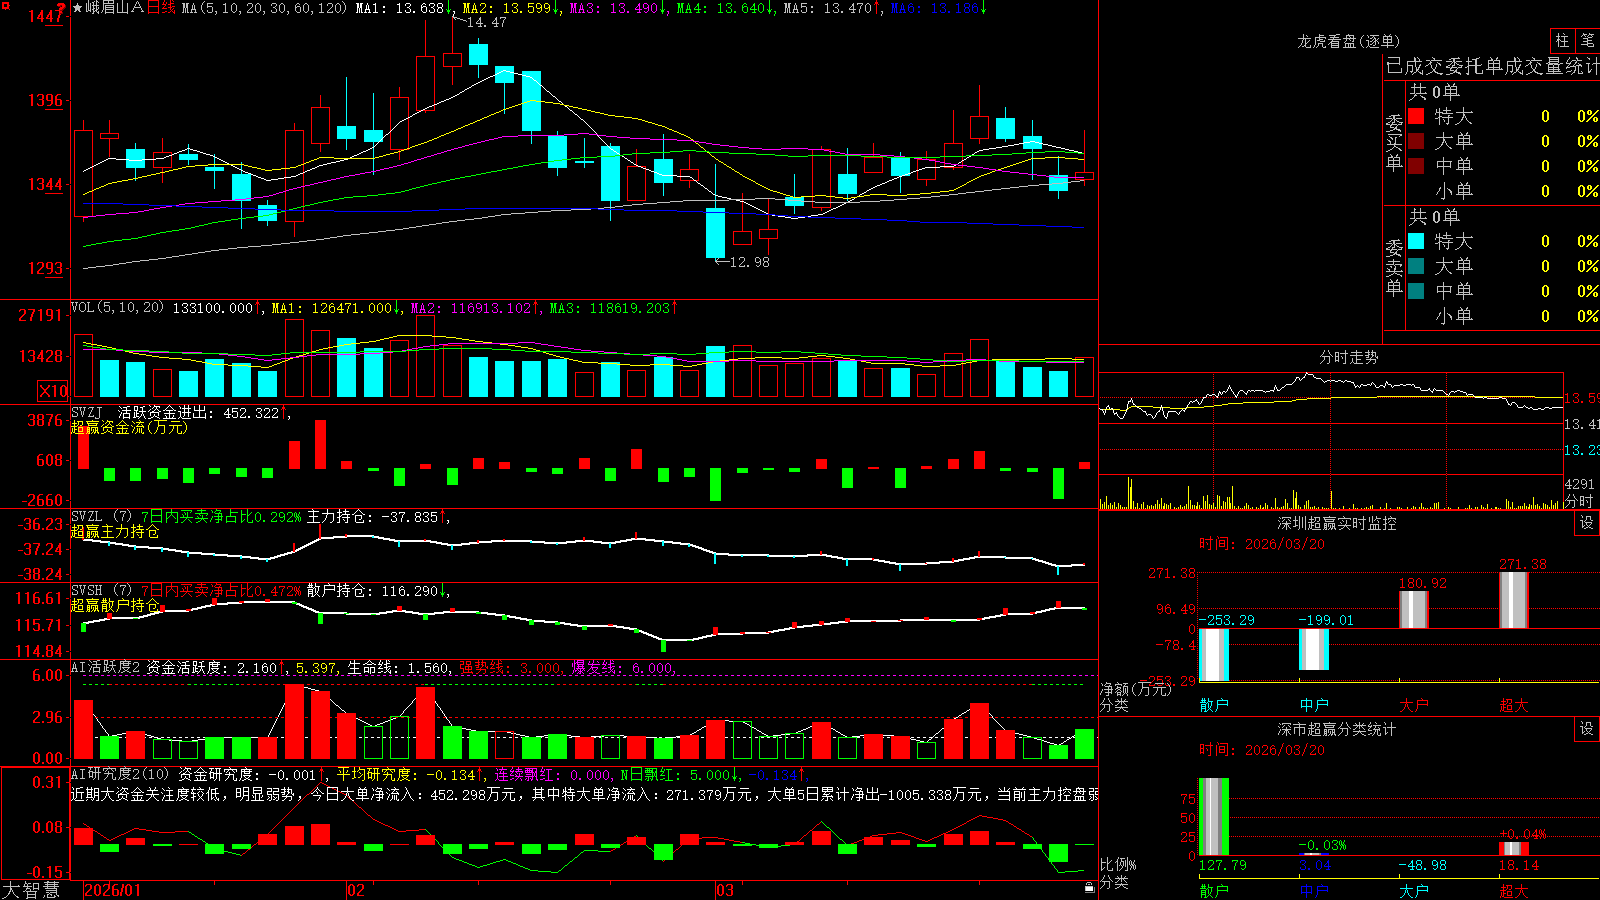Viewport: 1600px width, 900px height.
Task: Open 设 settings for 深圳超赢实时监控
Action: (x=1587, y=523)
